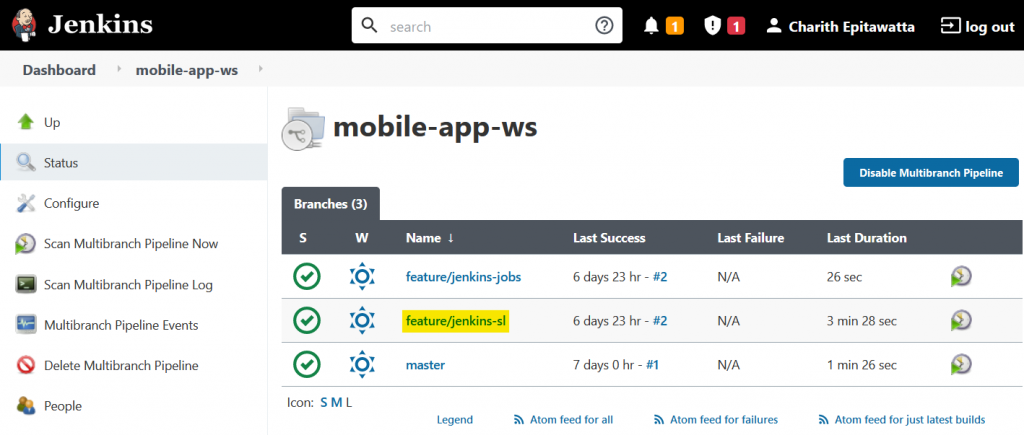
Task: Click the red Delete Multibranch Pipeline icon
Action: [x=25, y=365]
